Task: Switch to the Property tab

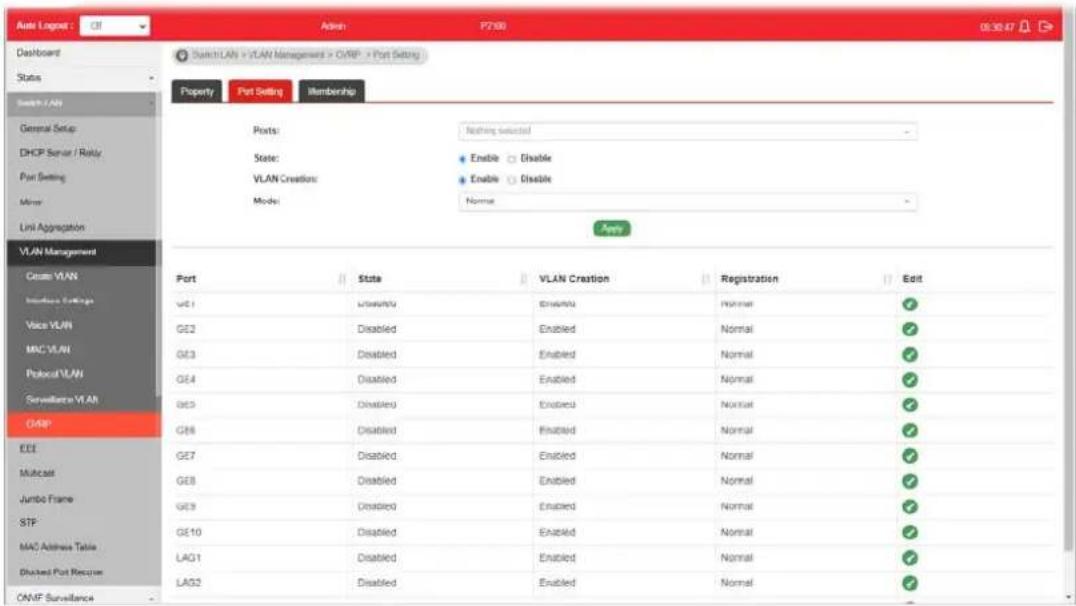Action: tap(197, 91)
